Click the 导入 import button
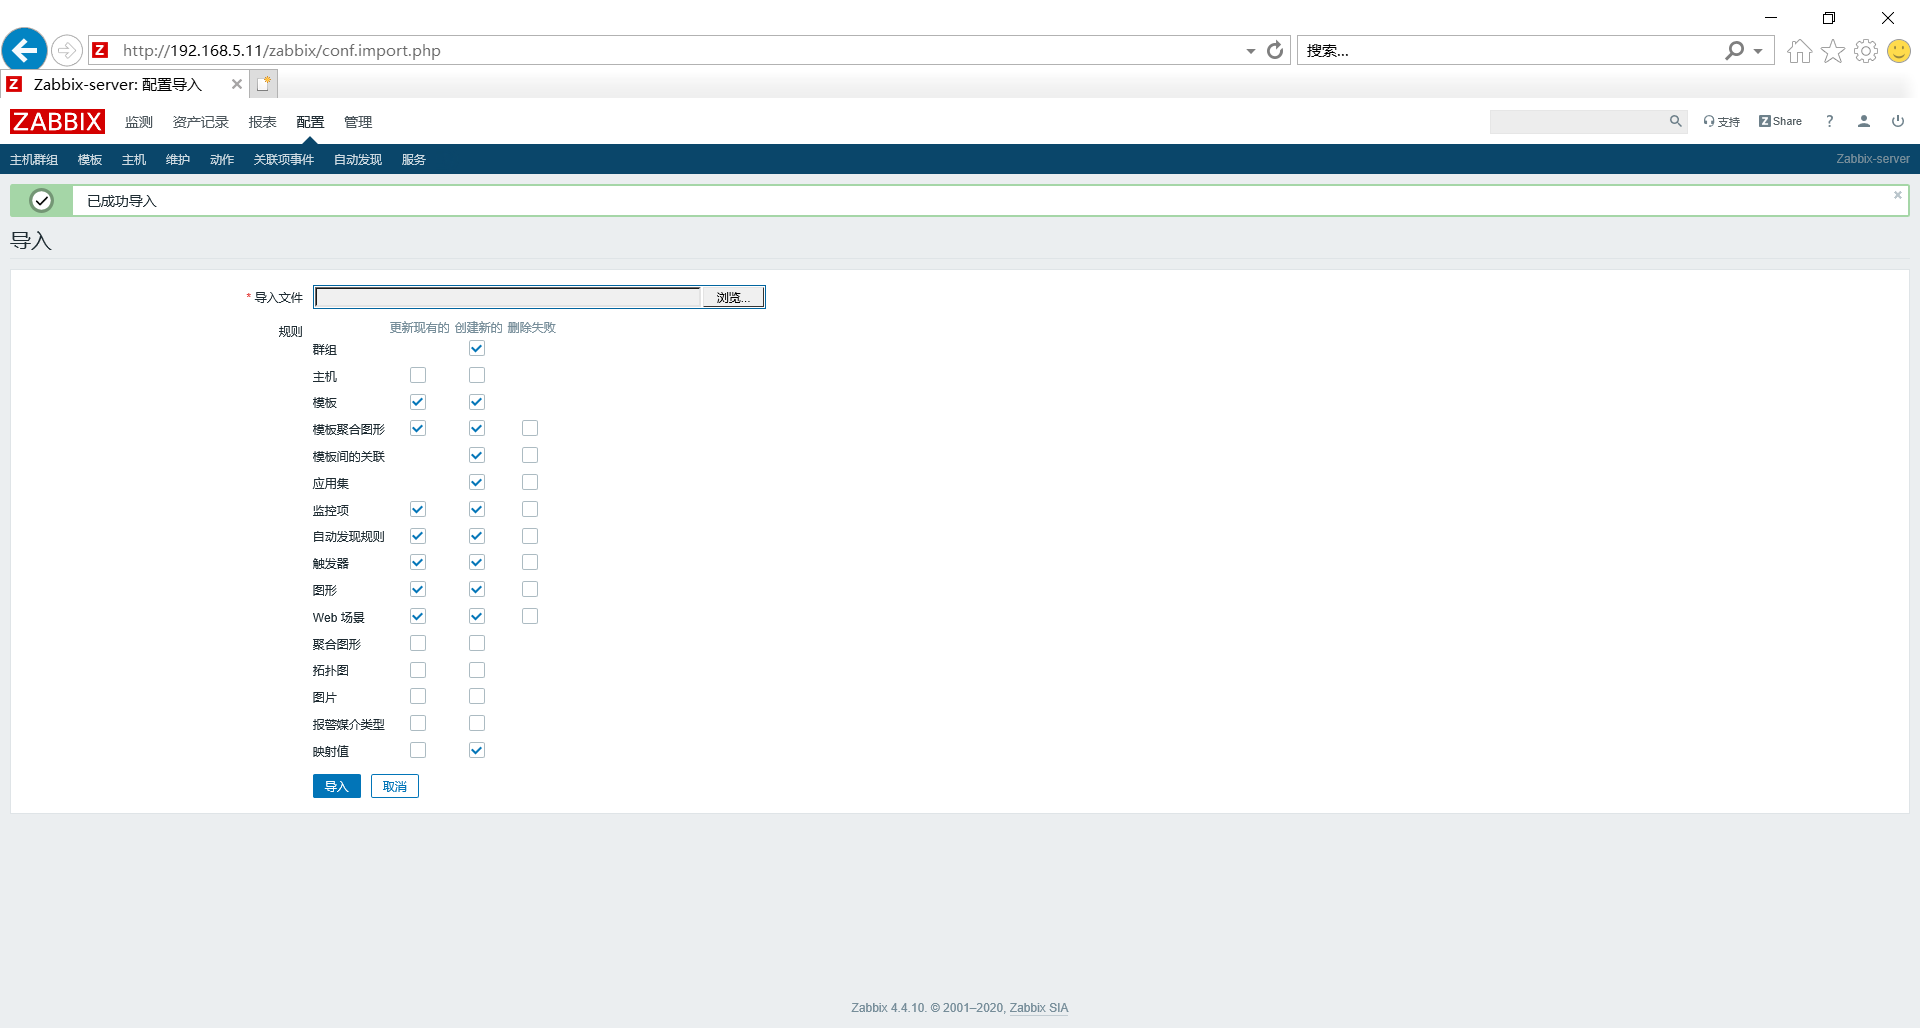 [337, 786]
